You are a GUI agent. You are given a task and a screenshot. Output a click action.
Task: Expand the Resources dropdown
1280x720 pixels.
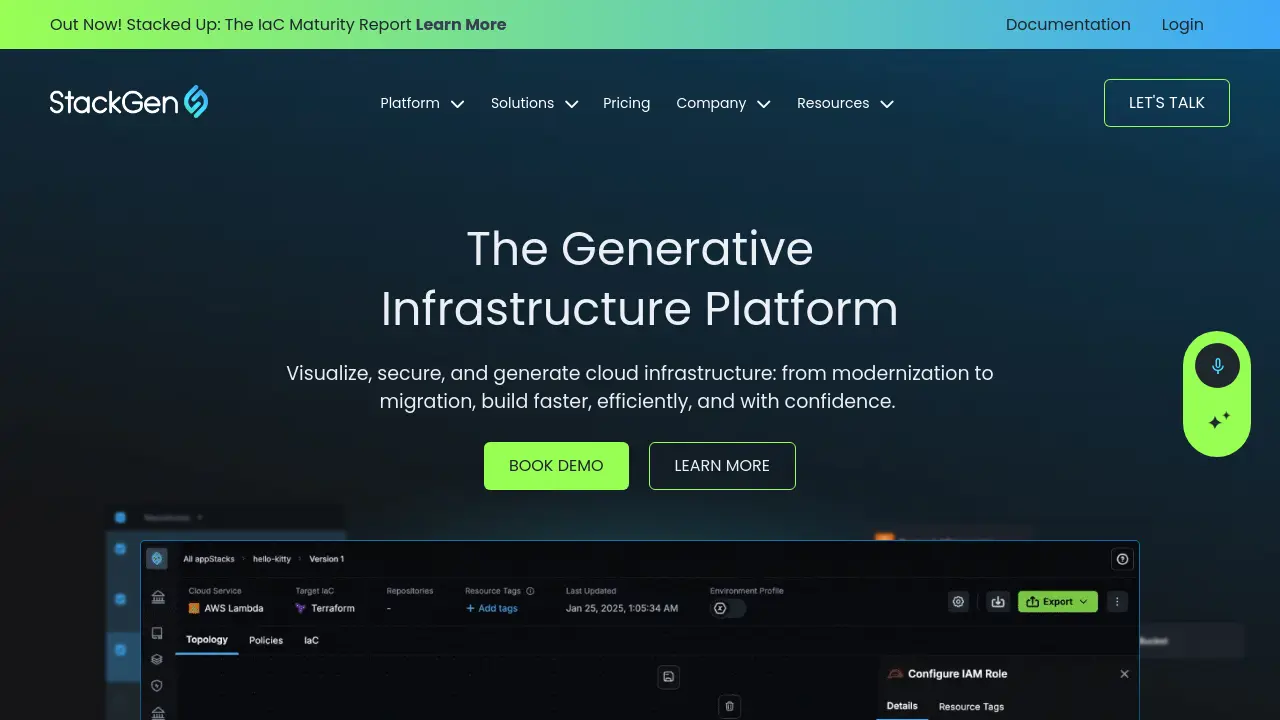(845, 103)
